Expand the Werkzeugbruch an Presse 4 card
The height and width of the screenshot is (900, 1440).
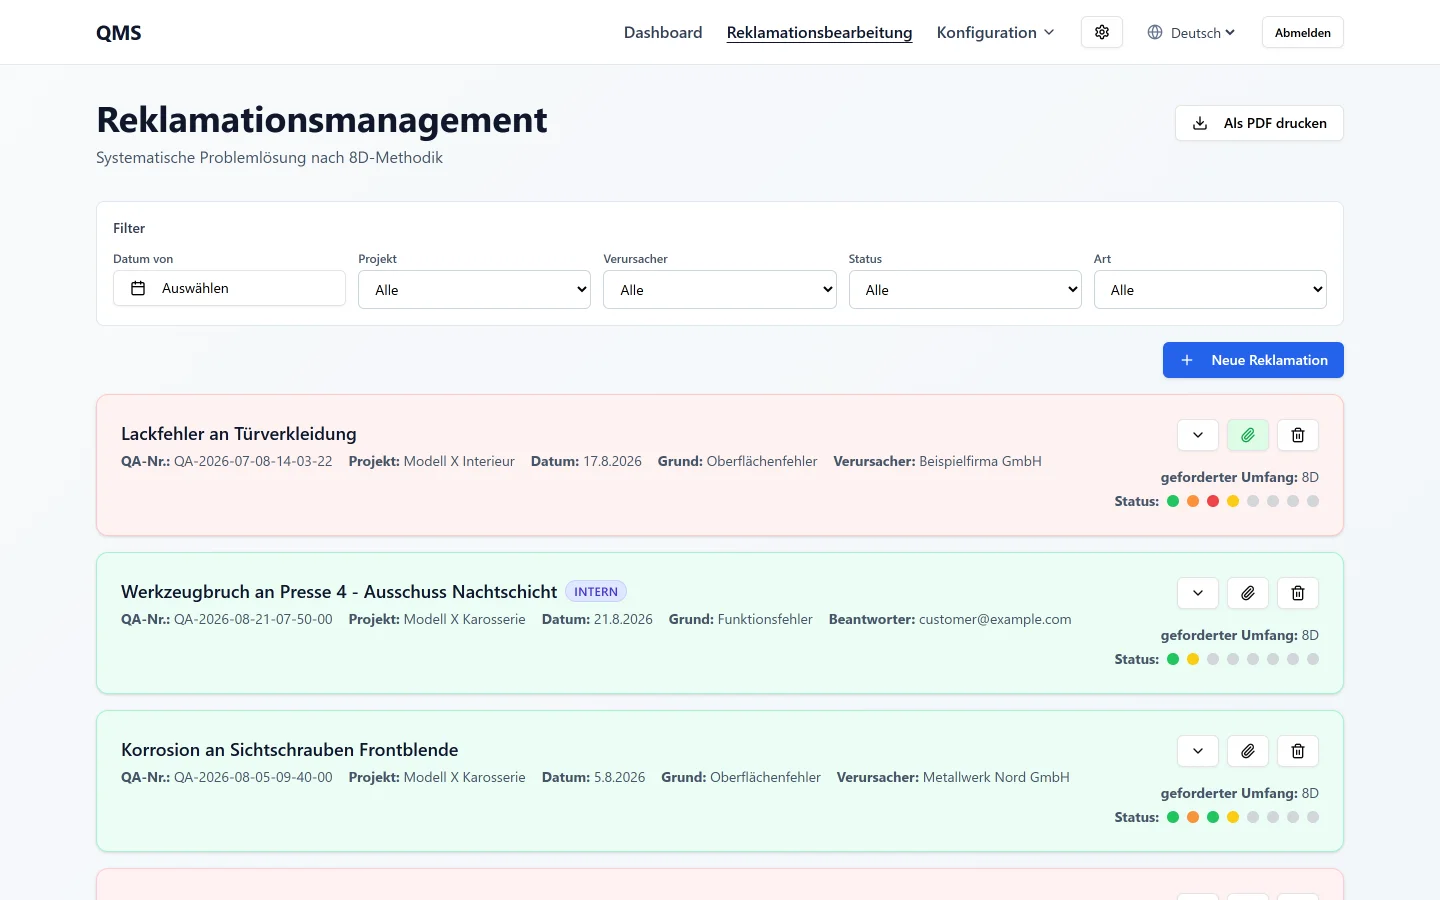tap(1198, 593)
